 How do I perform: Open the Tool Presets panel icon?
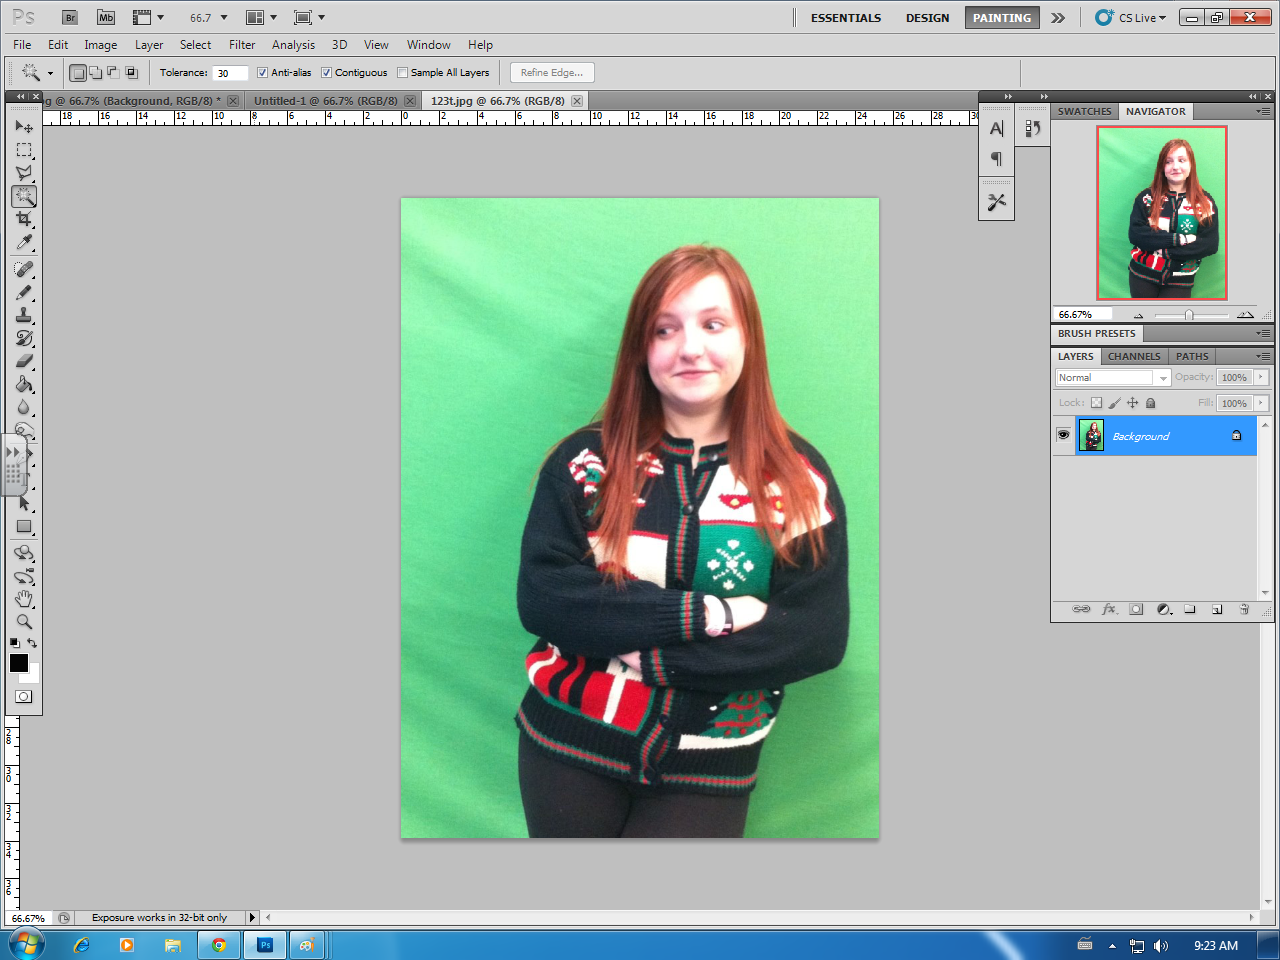click(x=996, y=201)
